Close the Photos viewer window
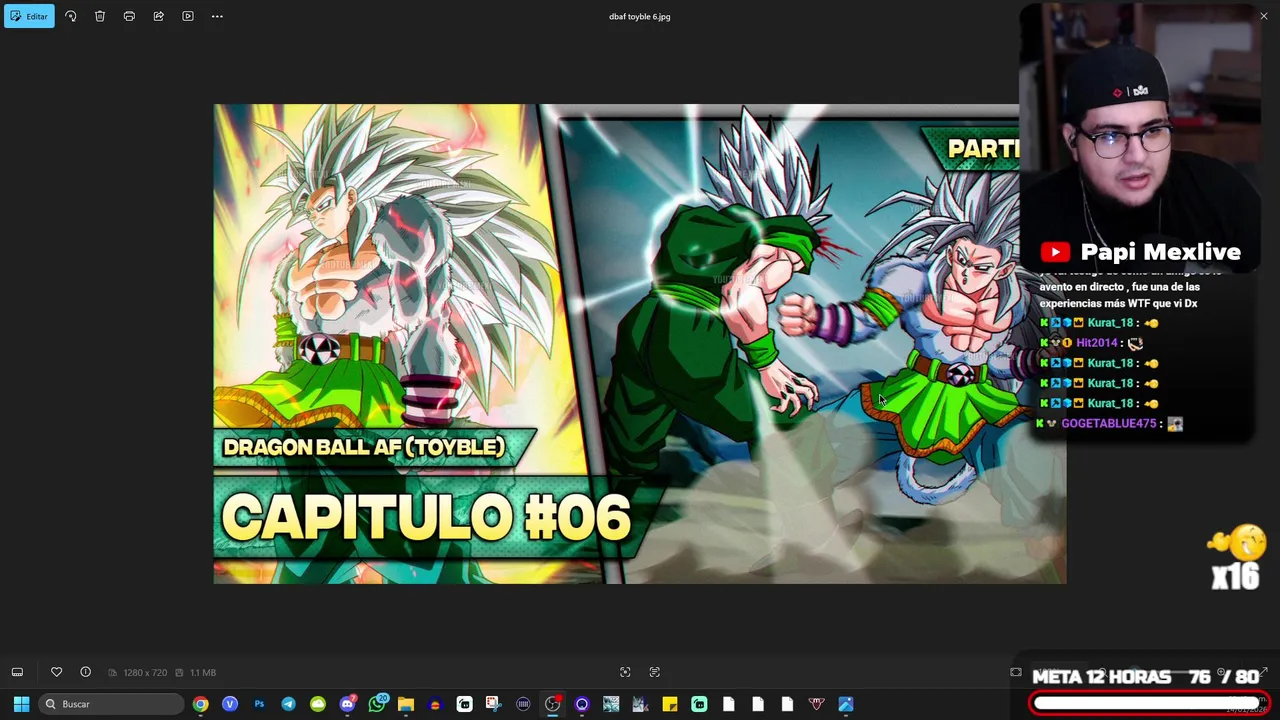 pos(1263,16)
